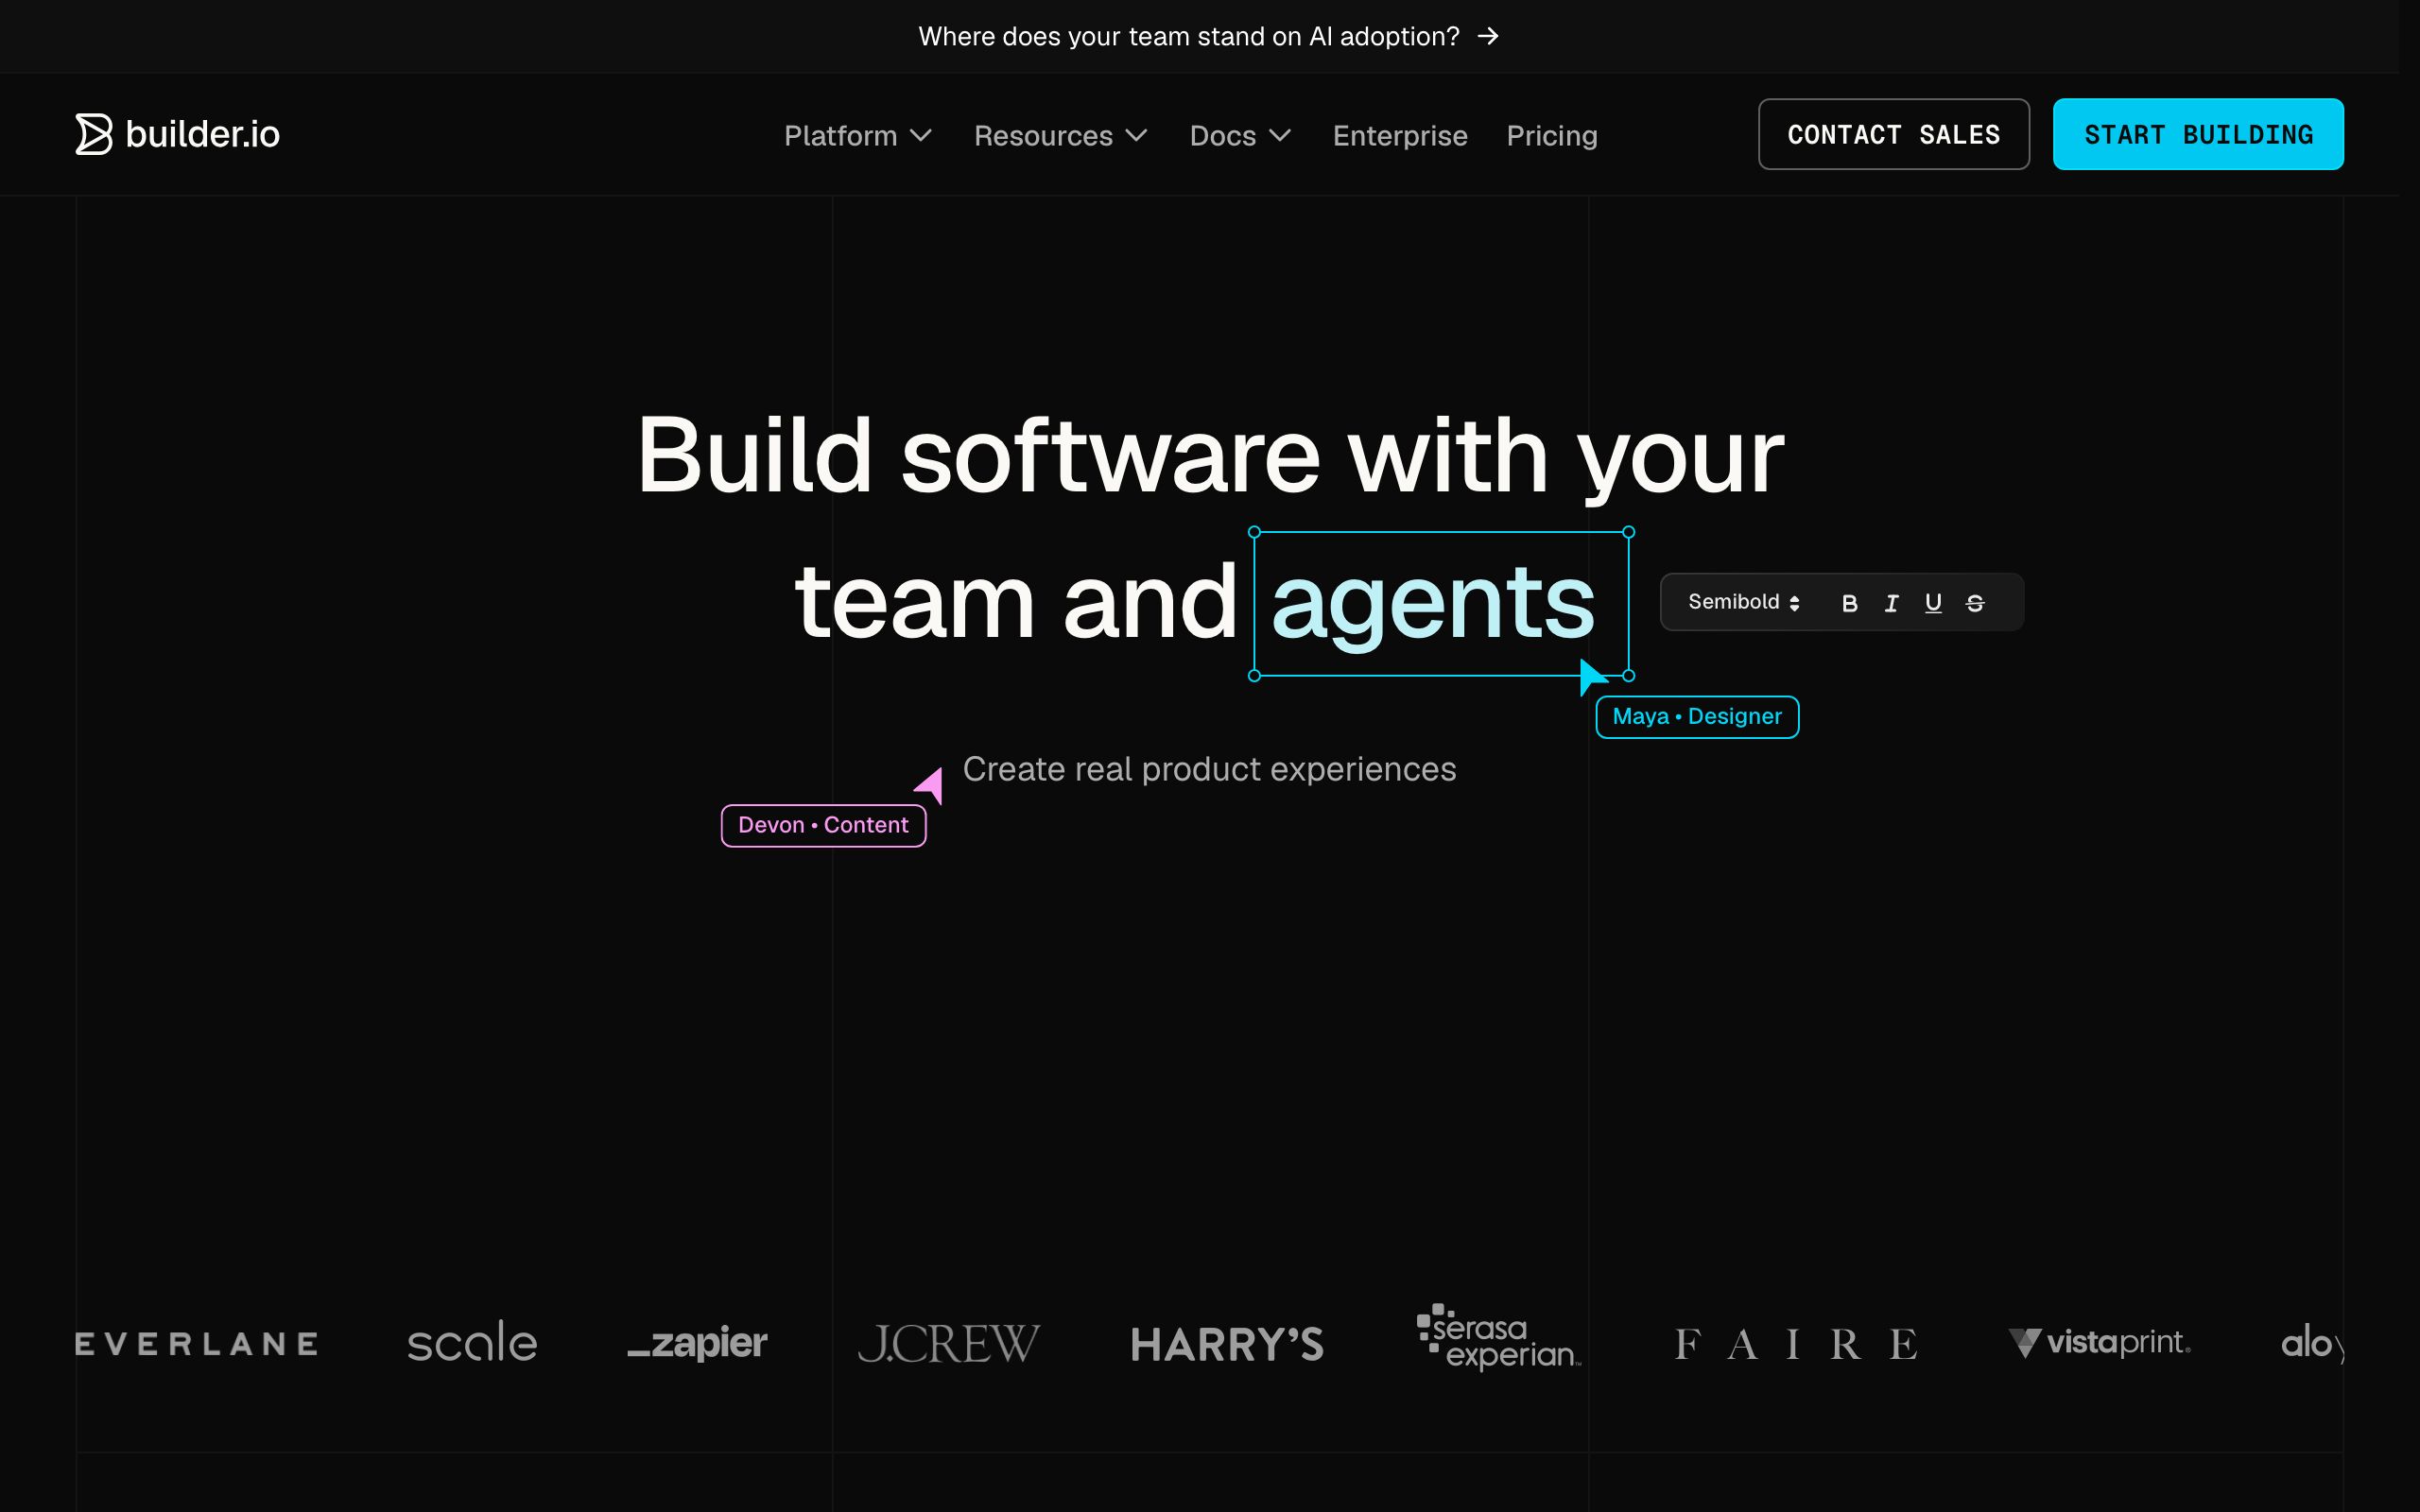Open the Enterprise page
Image resolution: width=2420 pixels, height=1512 pixels.
pos(1400,135)
